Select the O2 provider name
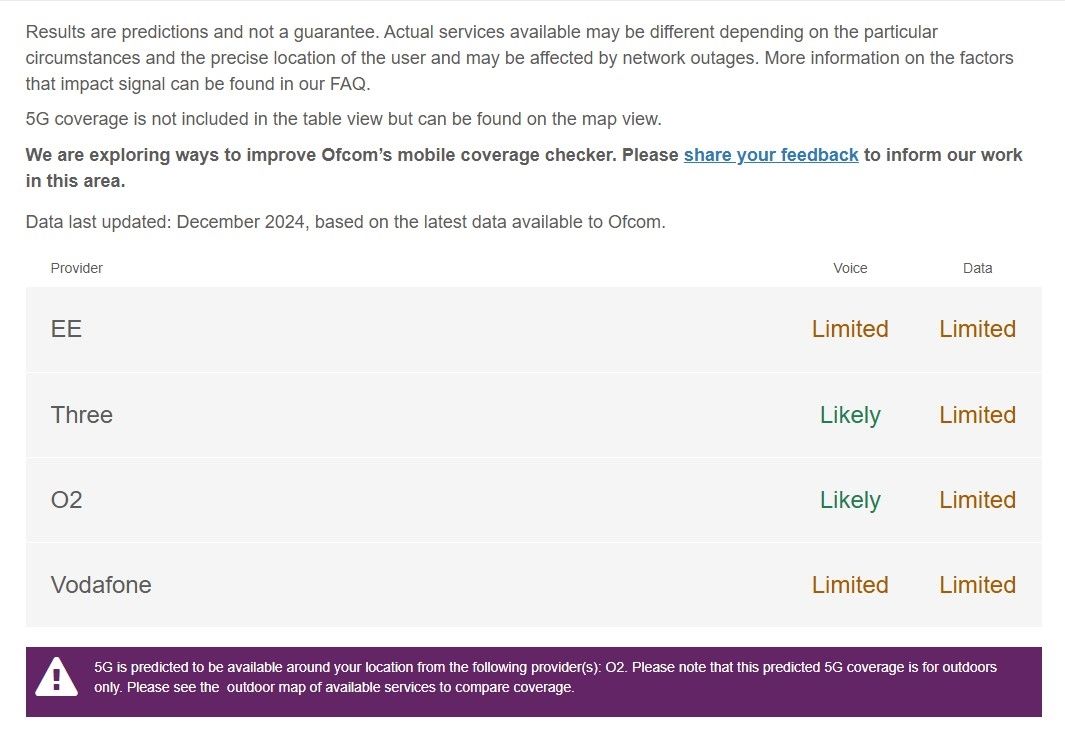 click(67, 499)
